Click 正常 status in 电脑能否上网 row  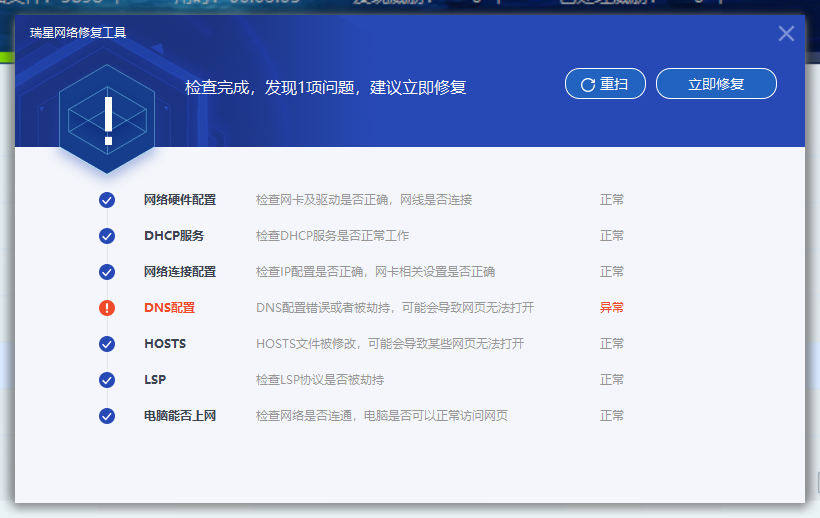click(x=612, y=416)
